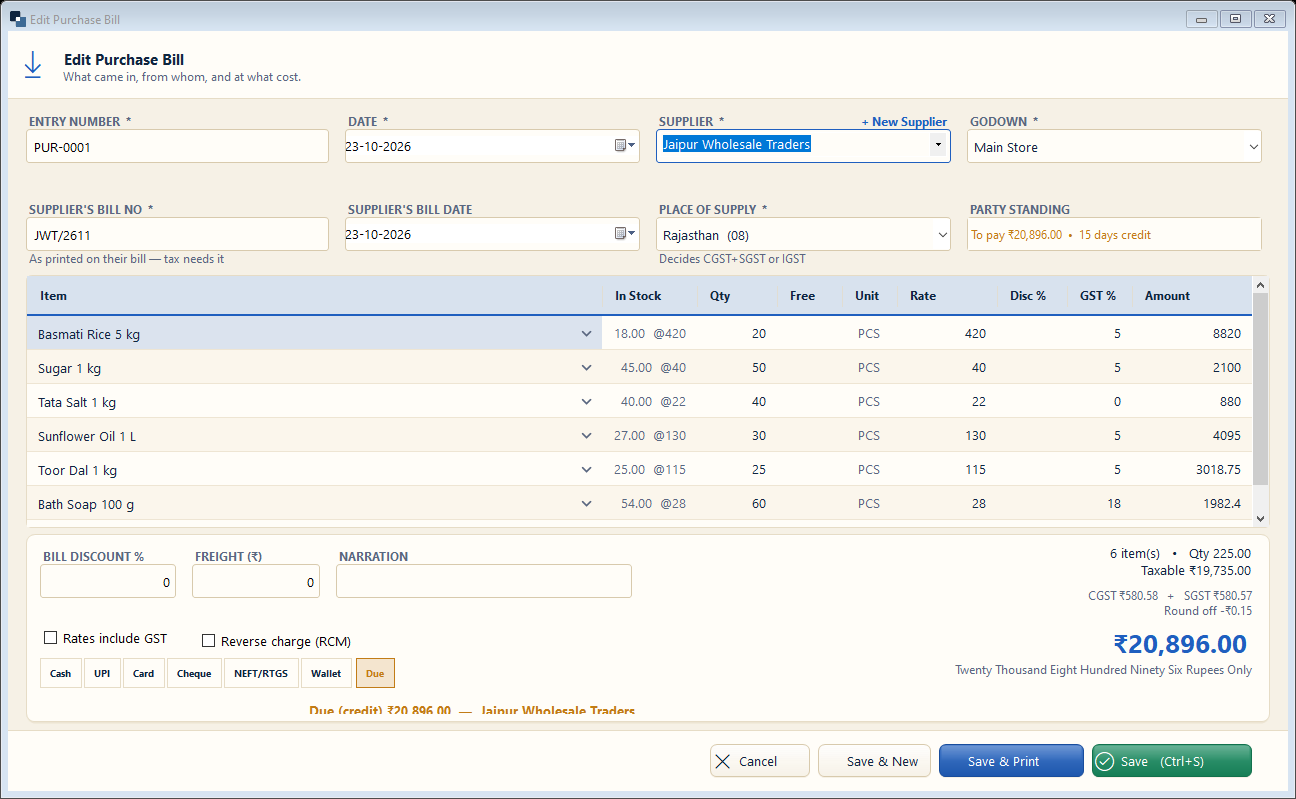This screenshot has width=1296, height=799.
Task: Open the Date calendar picker icon
Action: (x=624, y=146)
